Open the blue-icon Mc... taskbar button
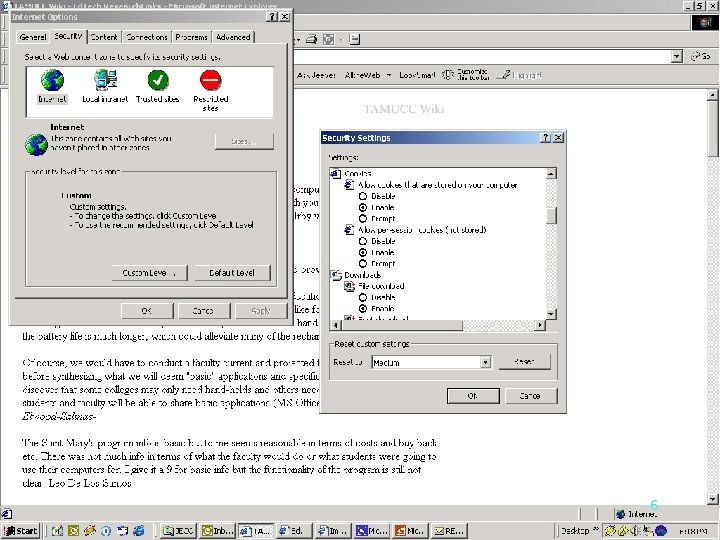Image resolution: width=720 pixels, height=540 pixels. coord(372,531)
